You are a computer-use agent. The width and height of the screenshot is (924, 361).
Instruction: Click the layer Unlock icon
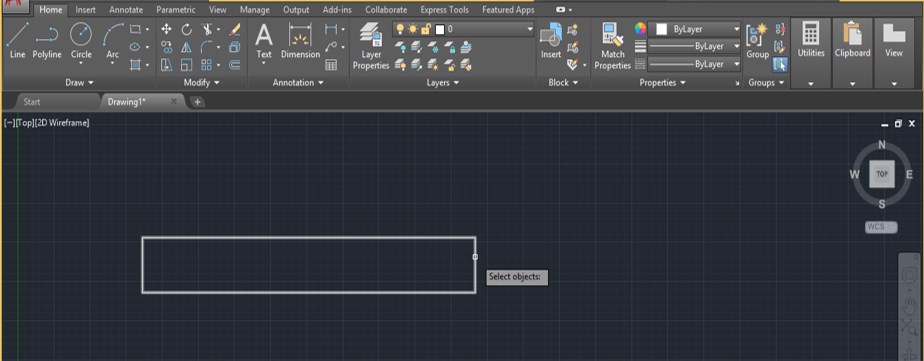click(449, 64)
